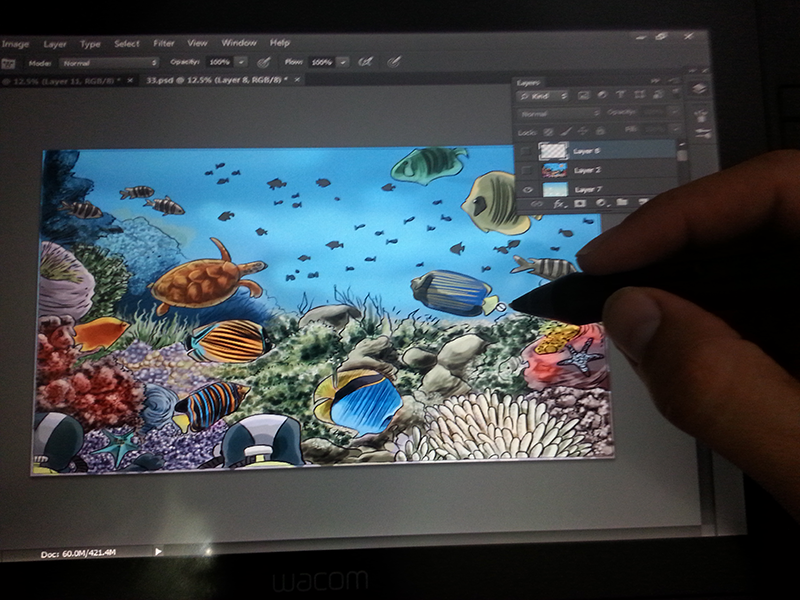
Task: Open the Fill arrow in Layers panel
Action: tap(676, 129)
